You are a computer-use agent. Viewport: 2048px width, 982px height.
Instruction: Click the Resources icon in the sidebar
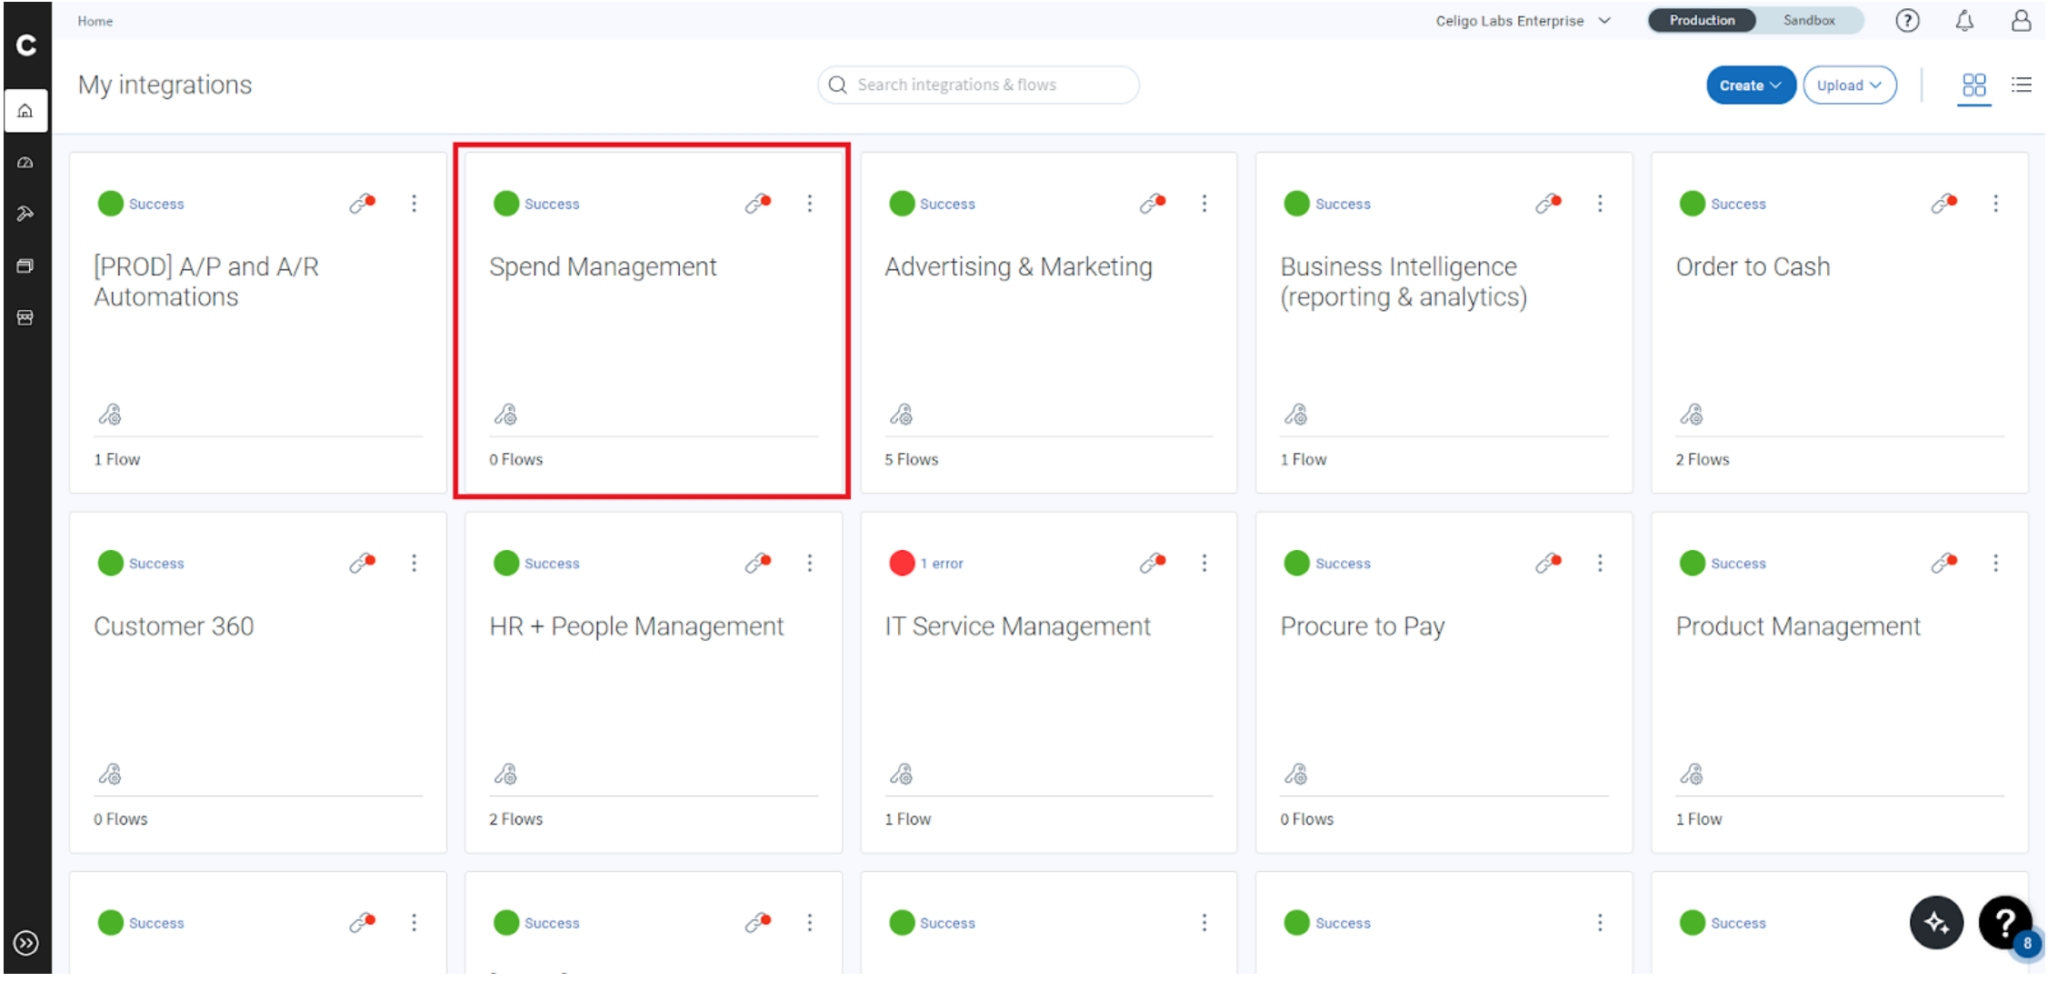(x=25, y=265)
